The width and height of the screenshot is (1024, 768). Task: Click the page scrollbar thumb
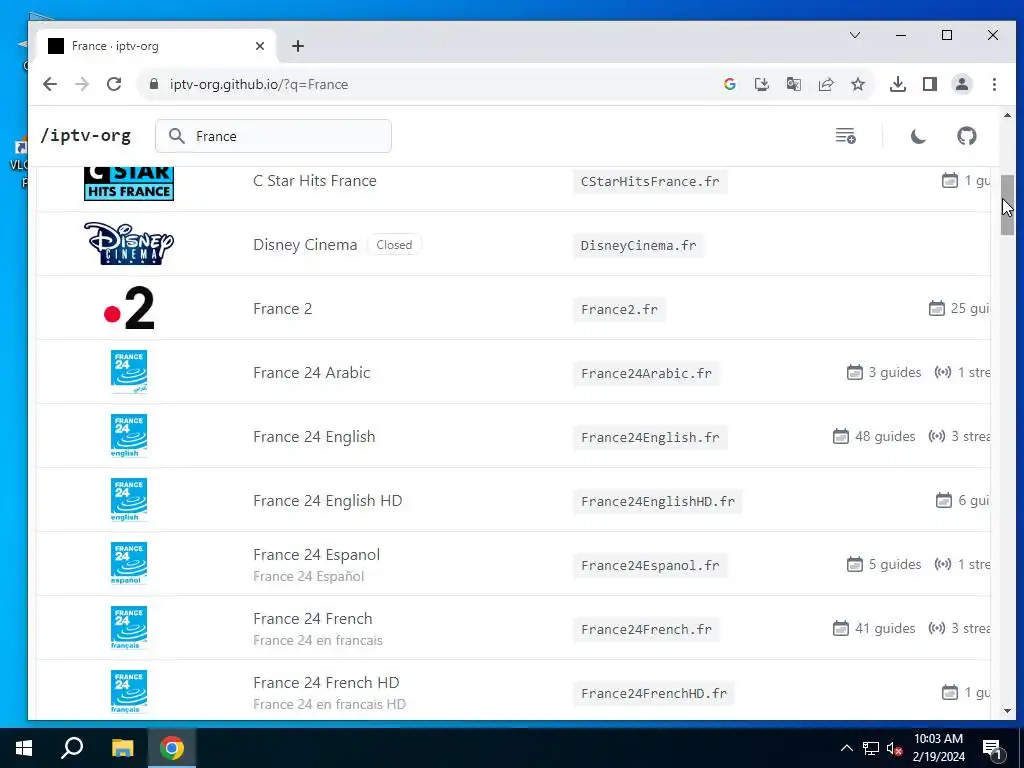coord(1007,205)
